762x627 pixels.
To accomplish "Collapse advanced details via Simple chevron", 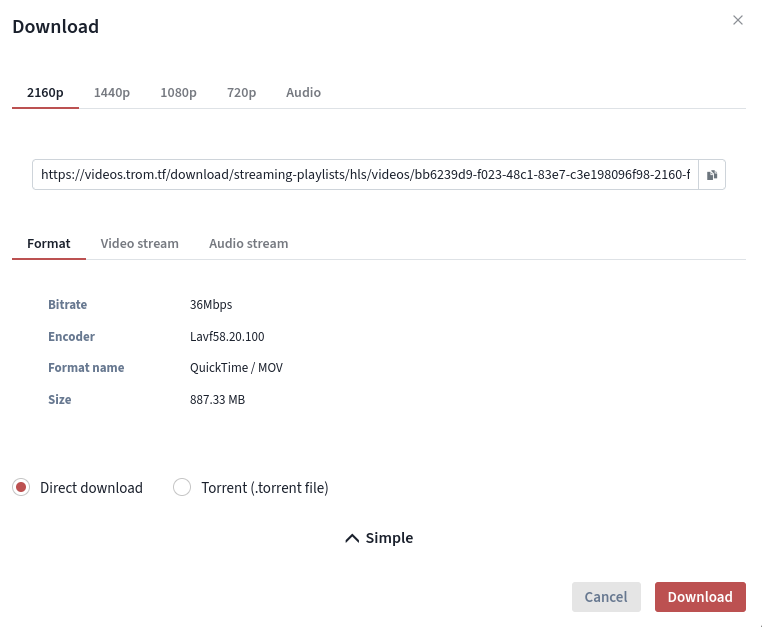I will (x=379, y=538).
